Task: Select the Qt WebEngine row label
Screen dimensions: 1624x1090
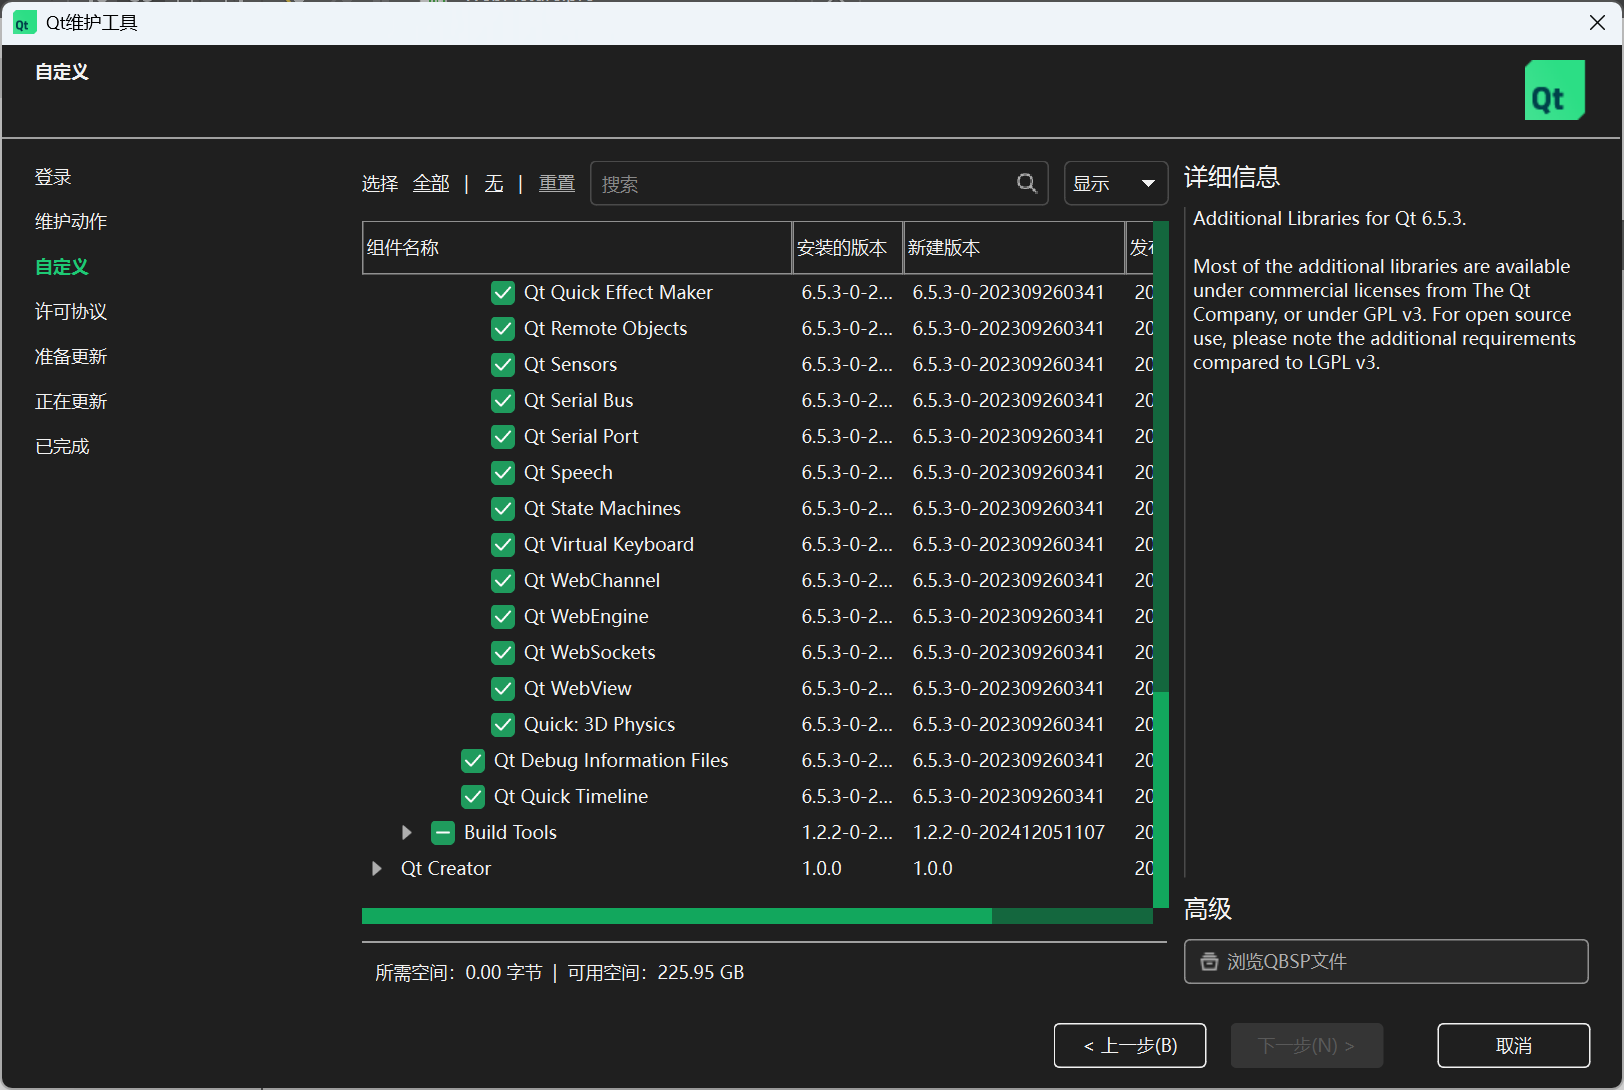Action: [x=586, y=617]
